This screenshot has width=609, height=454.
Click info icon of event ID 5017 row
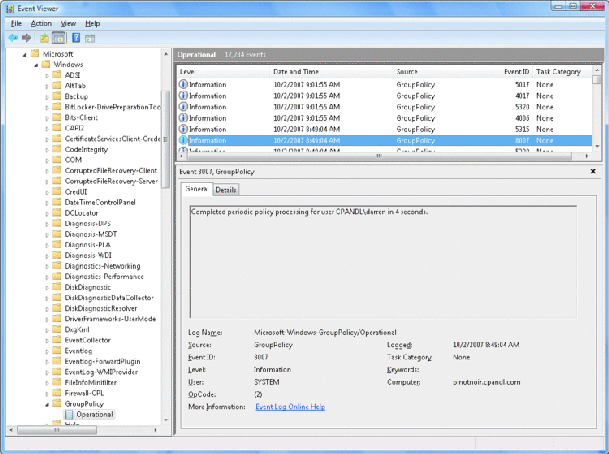[183, 84]
